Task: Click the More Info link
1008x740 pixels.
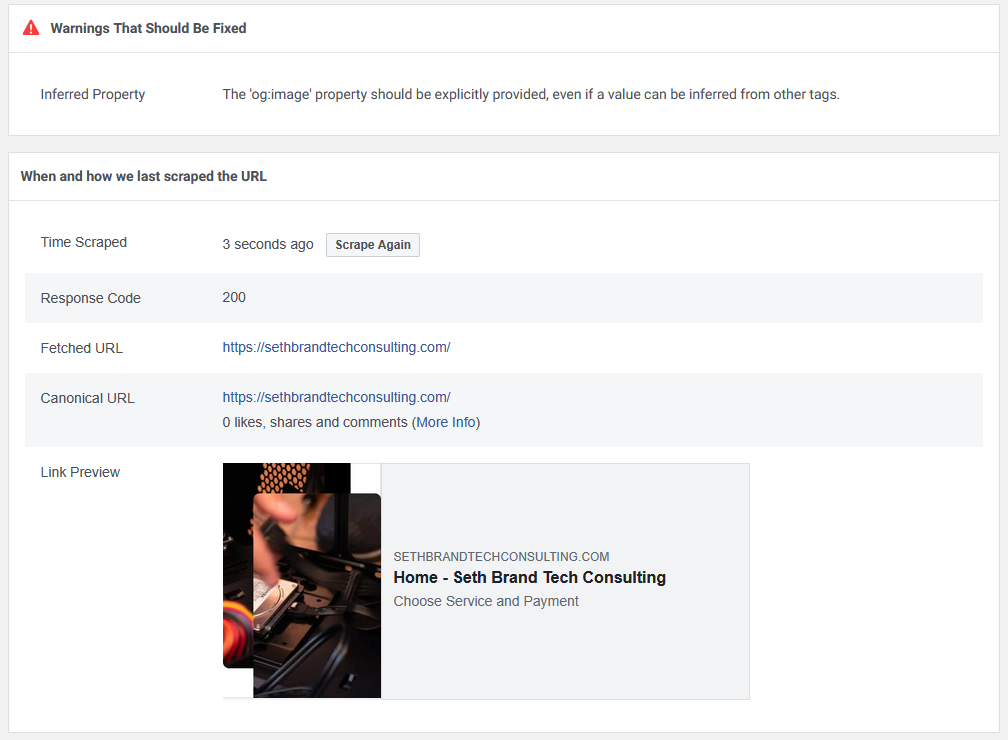Action: click(446, 422)
